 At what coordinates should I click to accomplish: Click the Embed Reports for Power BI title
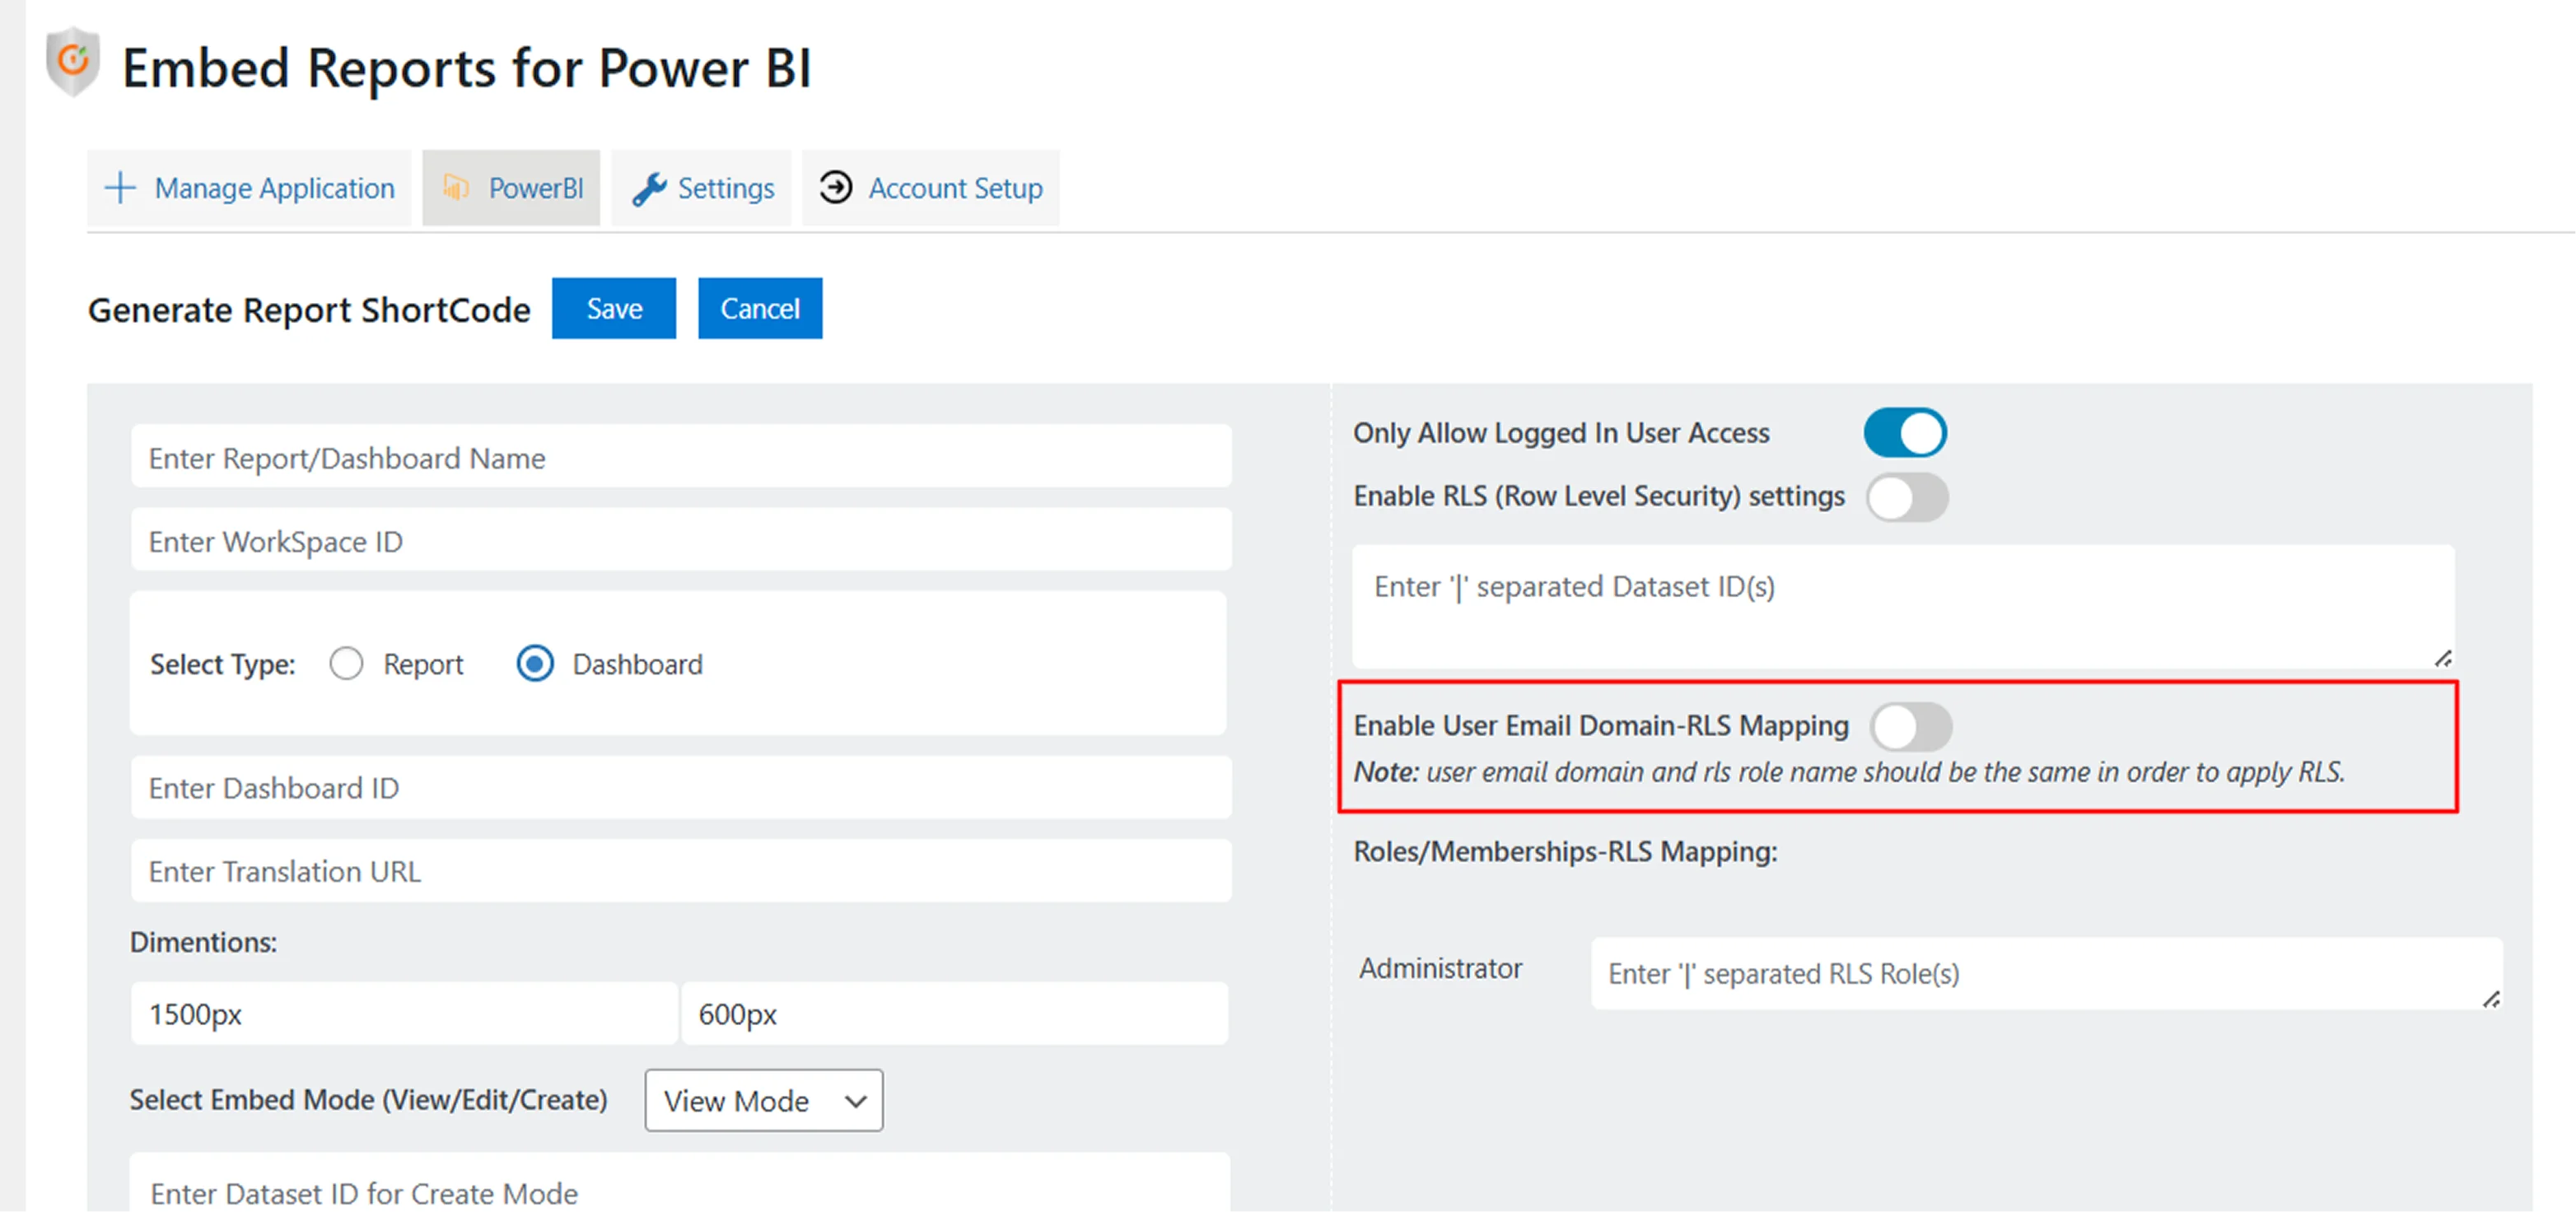tap(466, 68)
